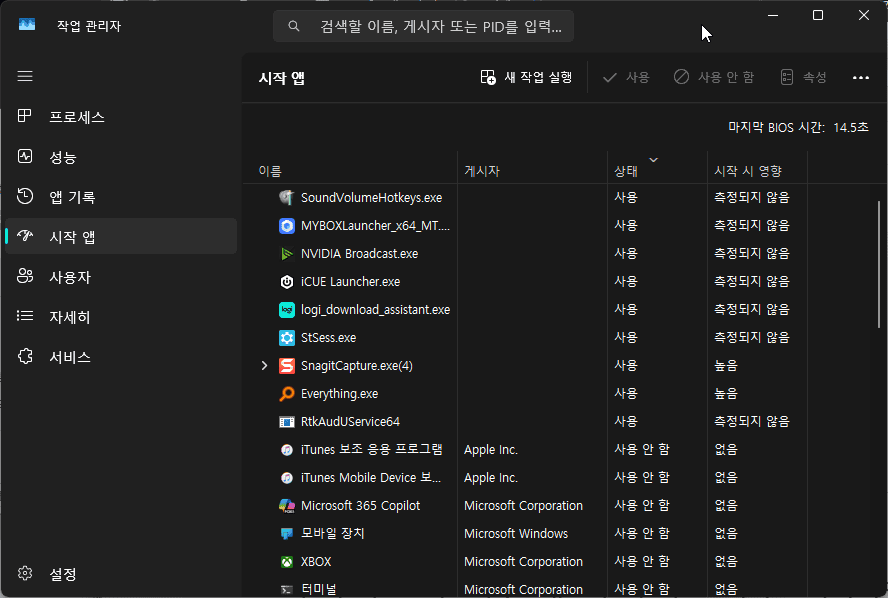Click Microsoft Windows publisher of 모바일 장치
888x598 pixels.
point(516,533)
